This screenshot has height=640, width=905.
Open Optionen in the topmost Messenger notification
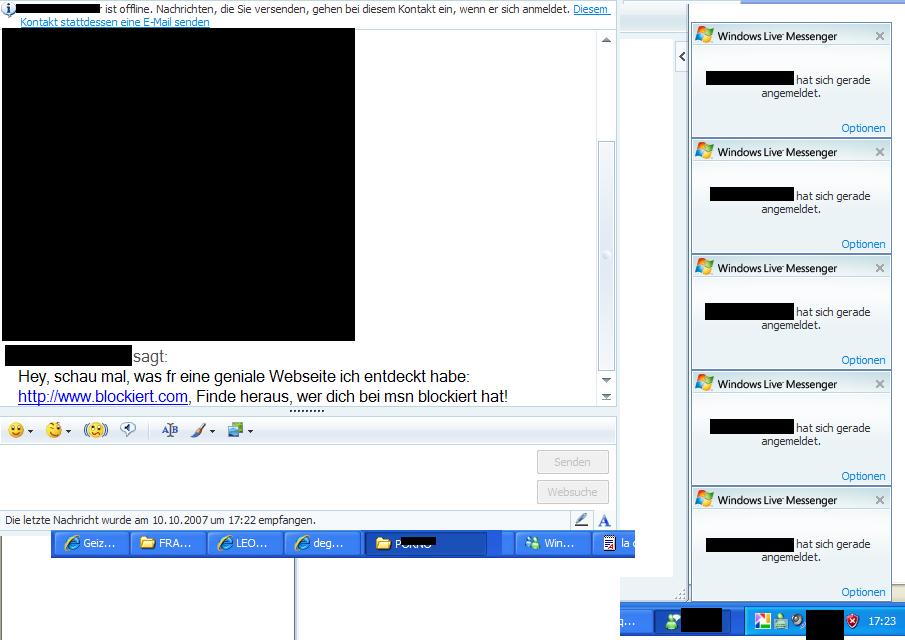click(x=863, y=128)
